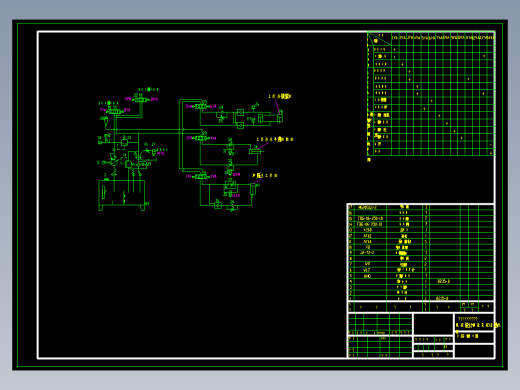Click the yellow label above the bottom cylinder

point(265,175)
